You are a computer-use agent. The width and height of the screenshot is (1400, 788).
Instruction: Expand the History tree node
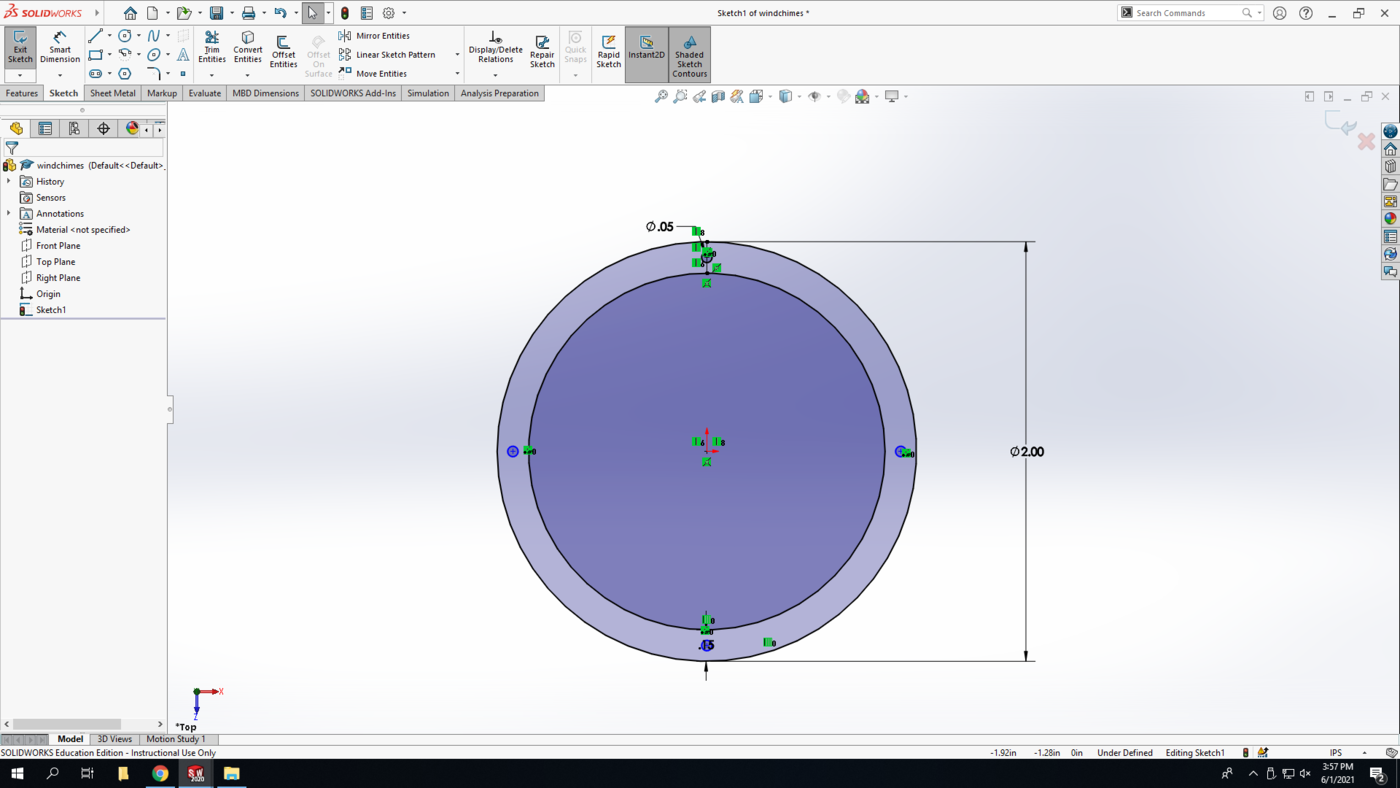(x=9, y=181)
